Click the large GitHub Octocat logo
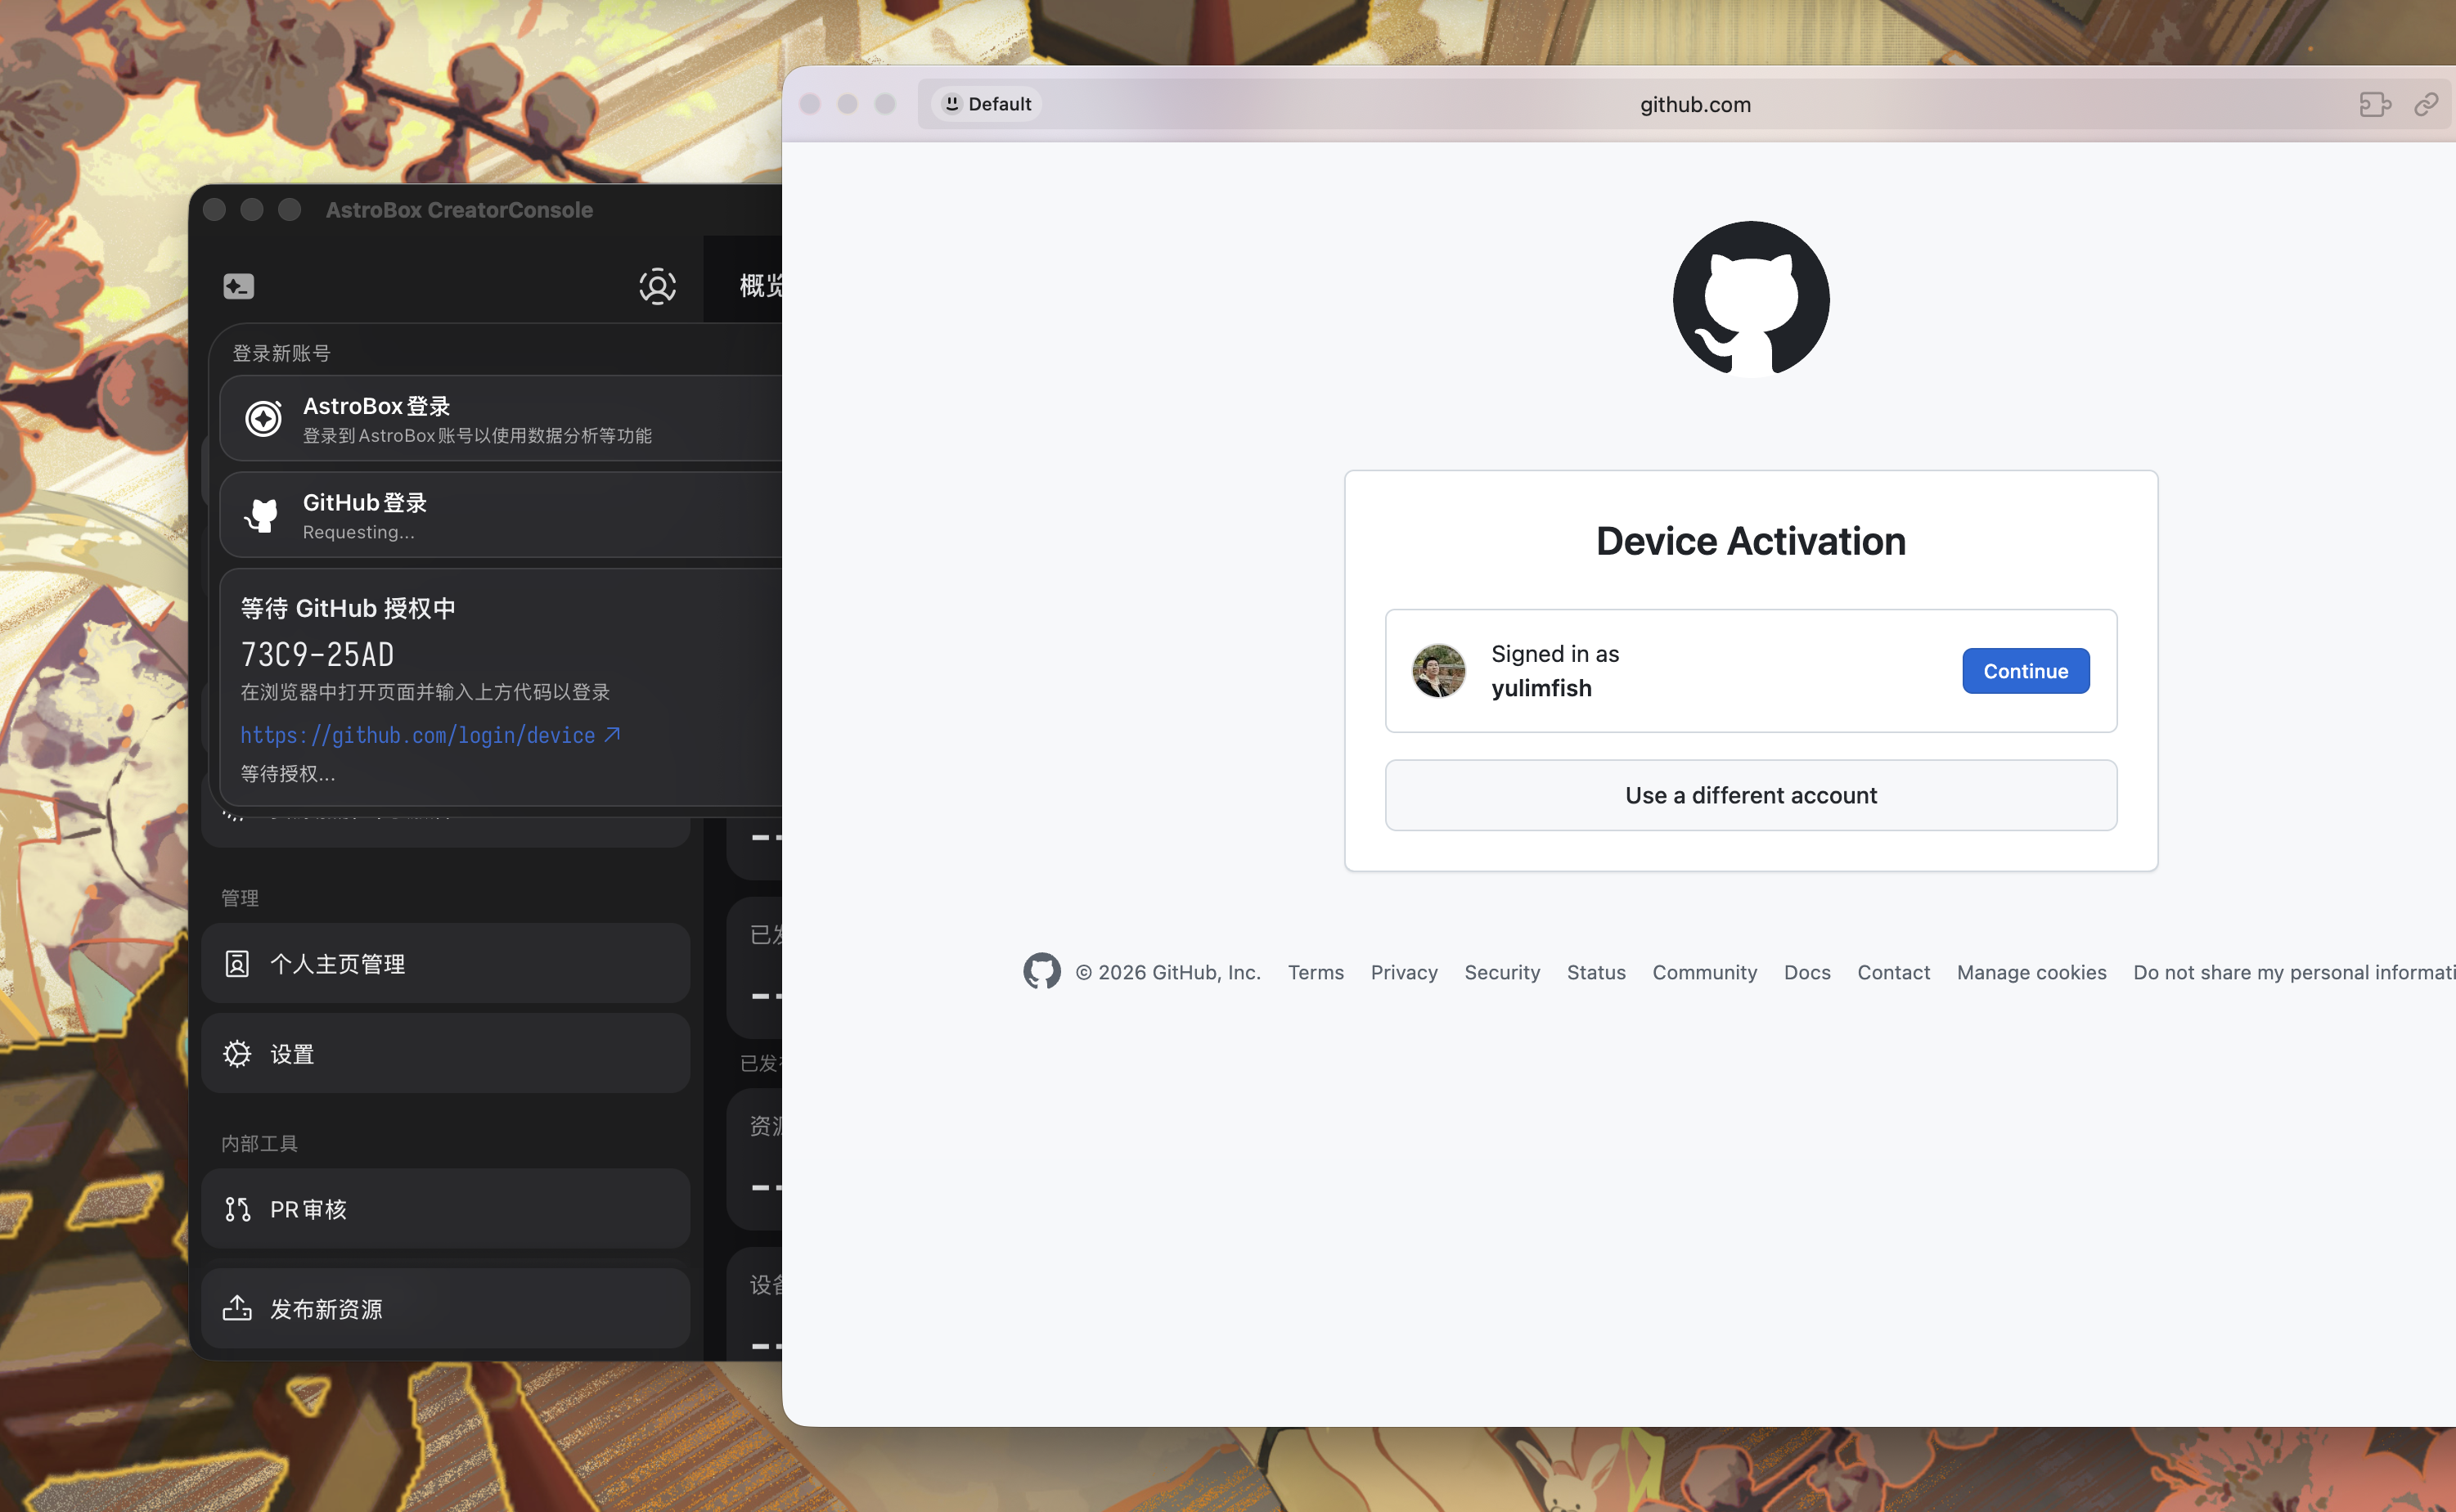Screen dimensions: 2456x1512 (x=1751, y=298)
